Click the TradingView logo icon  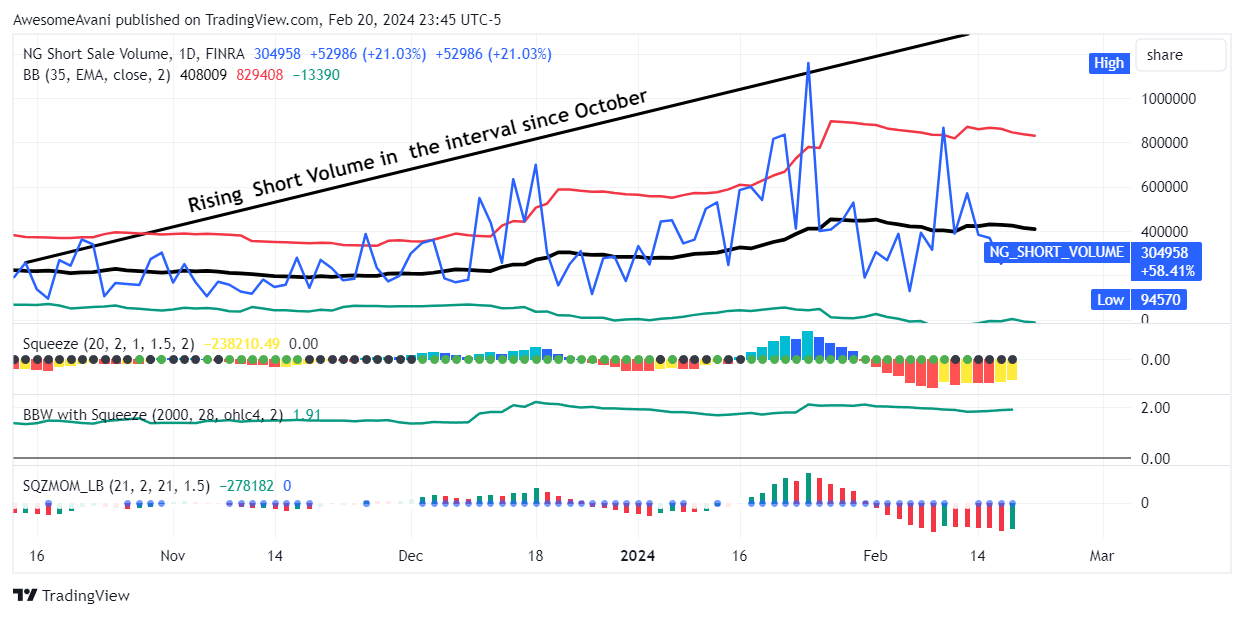pyautogui.click(x=25, y=595)
